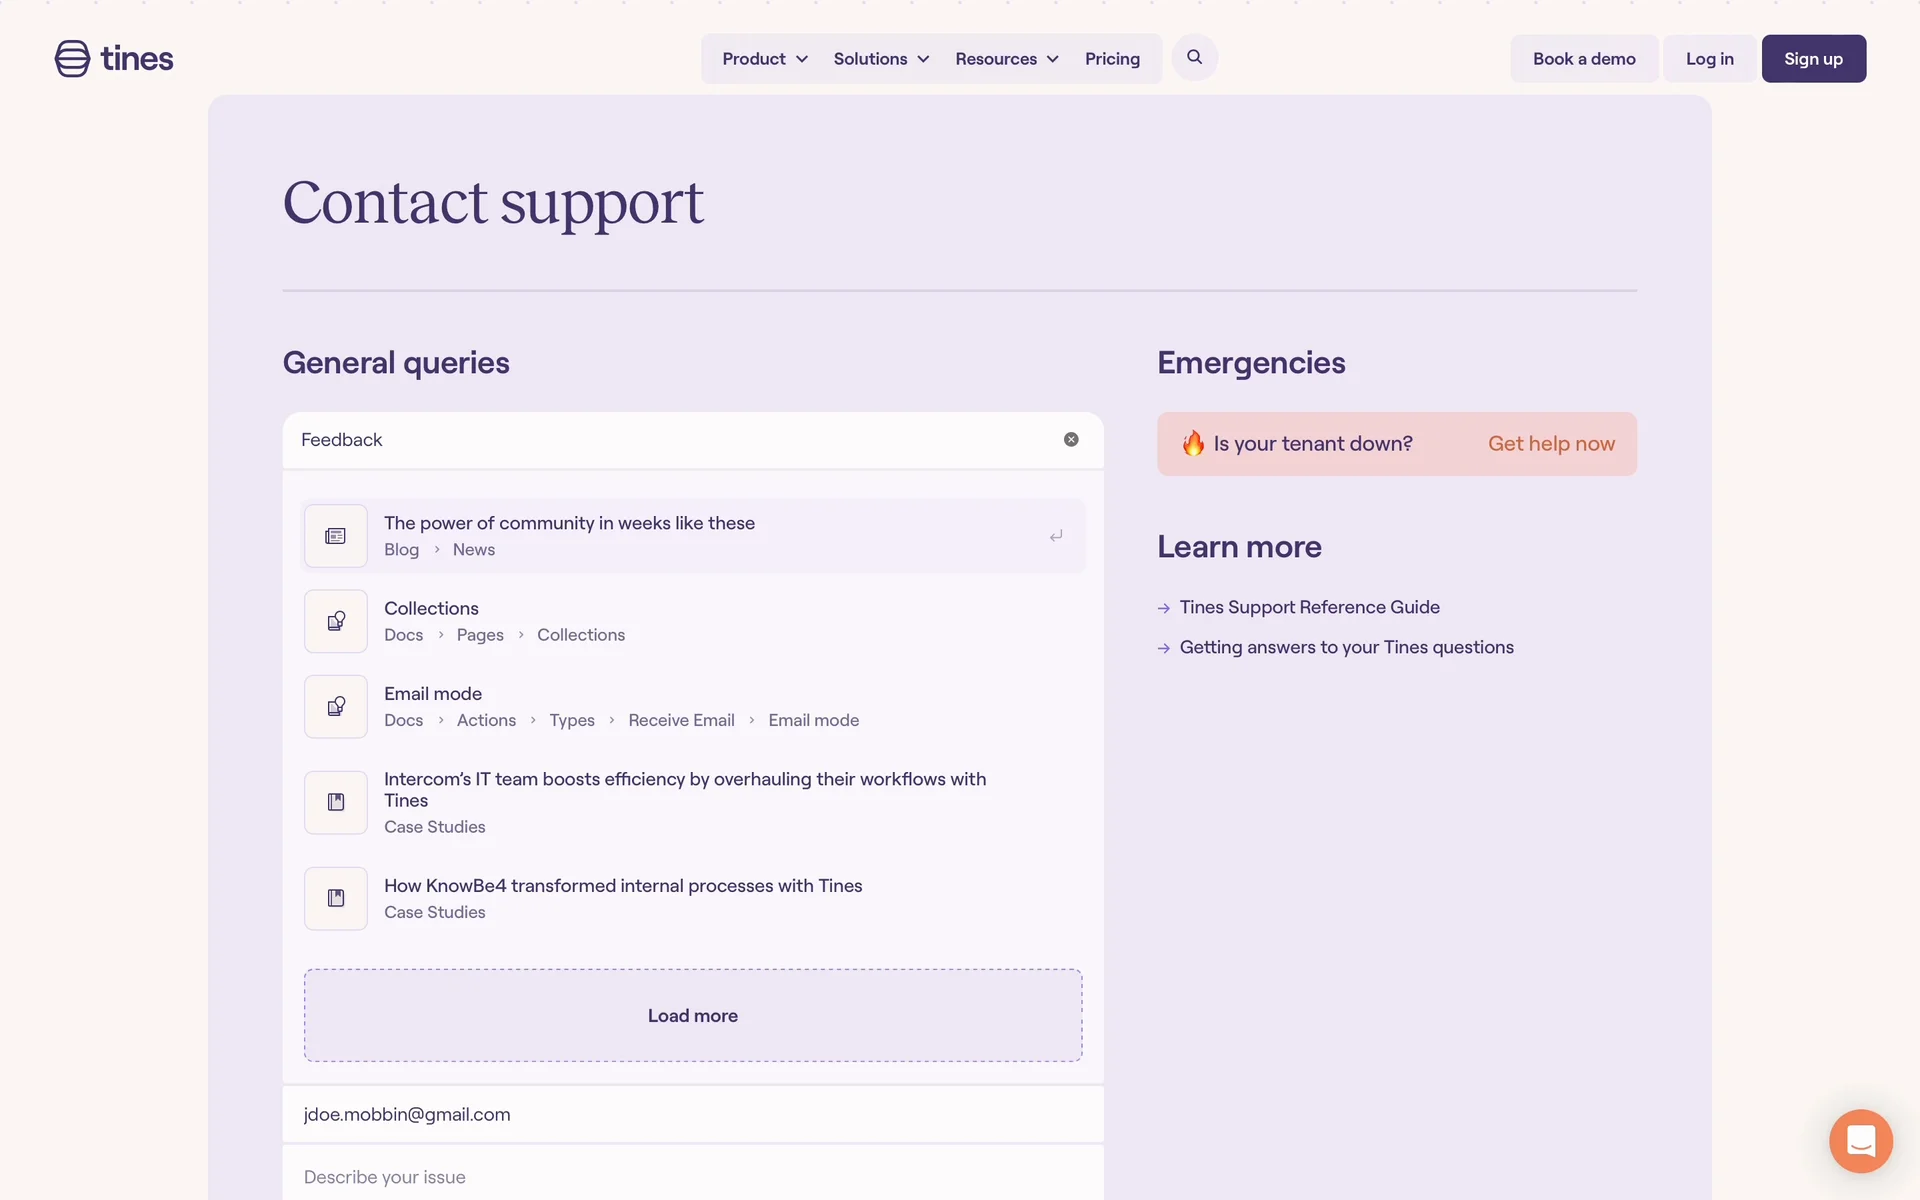1920x1200 pixels.
Task: Go to the Pricing page
Action: click(1112, 59)
